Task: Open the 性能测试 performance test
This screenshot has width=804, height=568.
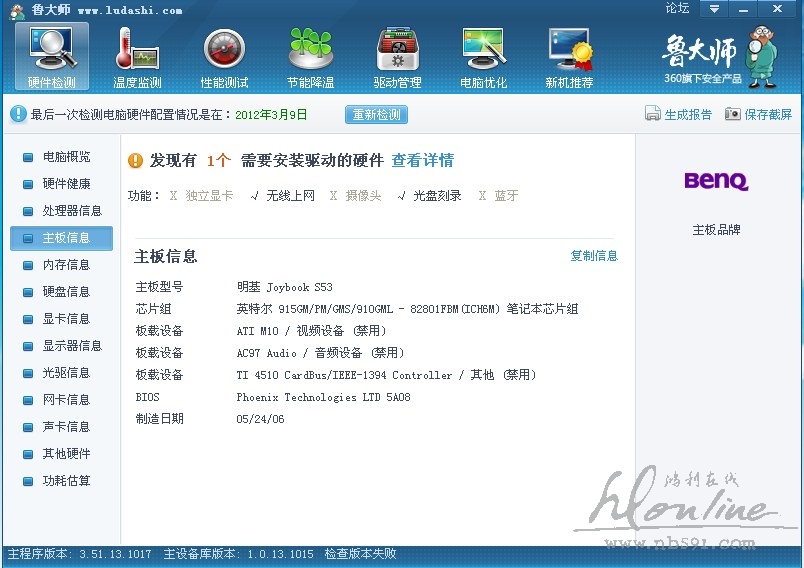Action: (224, 57)
